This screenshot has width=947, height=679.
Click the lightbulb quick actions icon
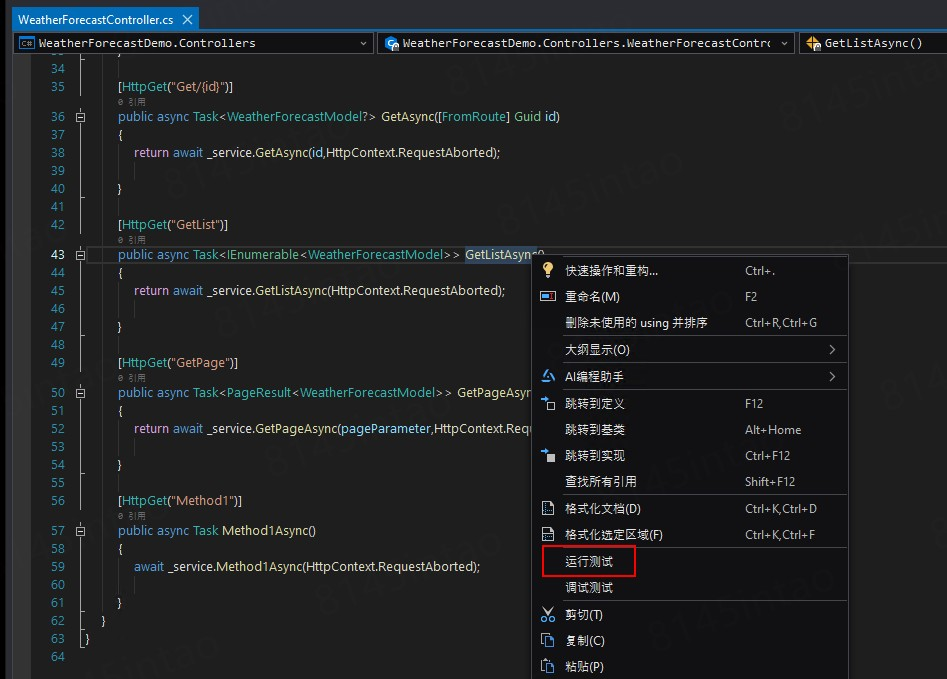(548, 270)
